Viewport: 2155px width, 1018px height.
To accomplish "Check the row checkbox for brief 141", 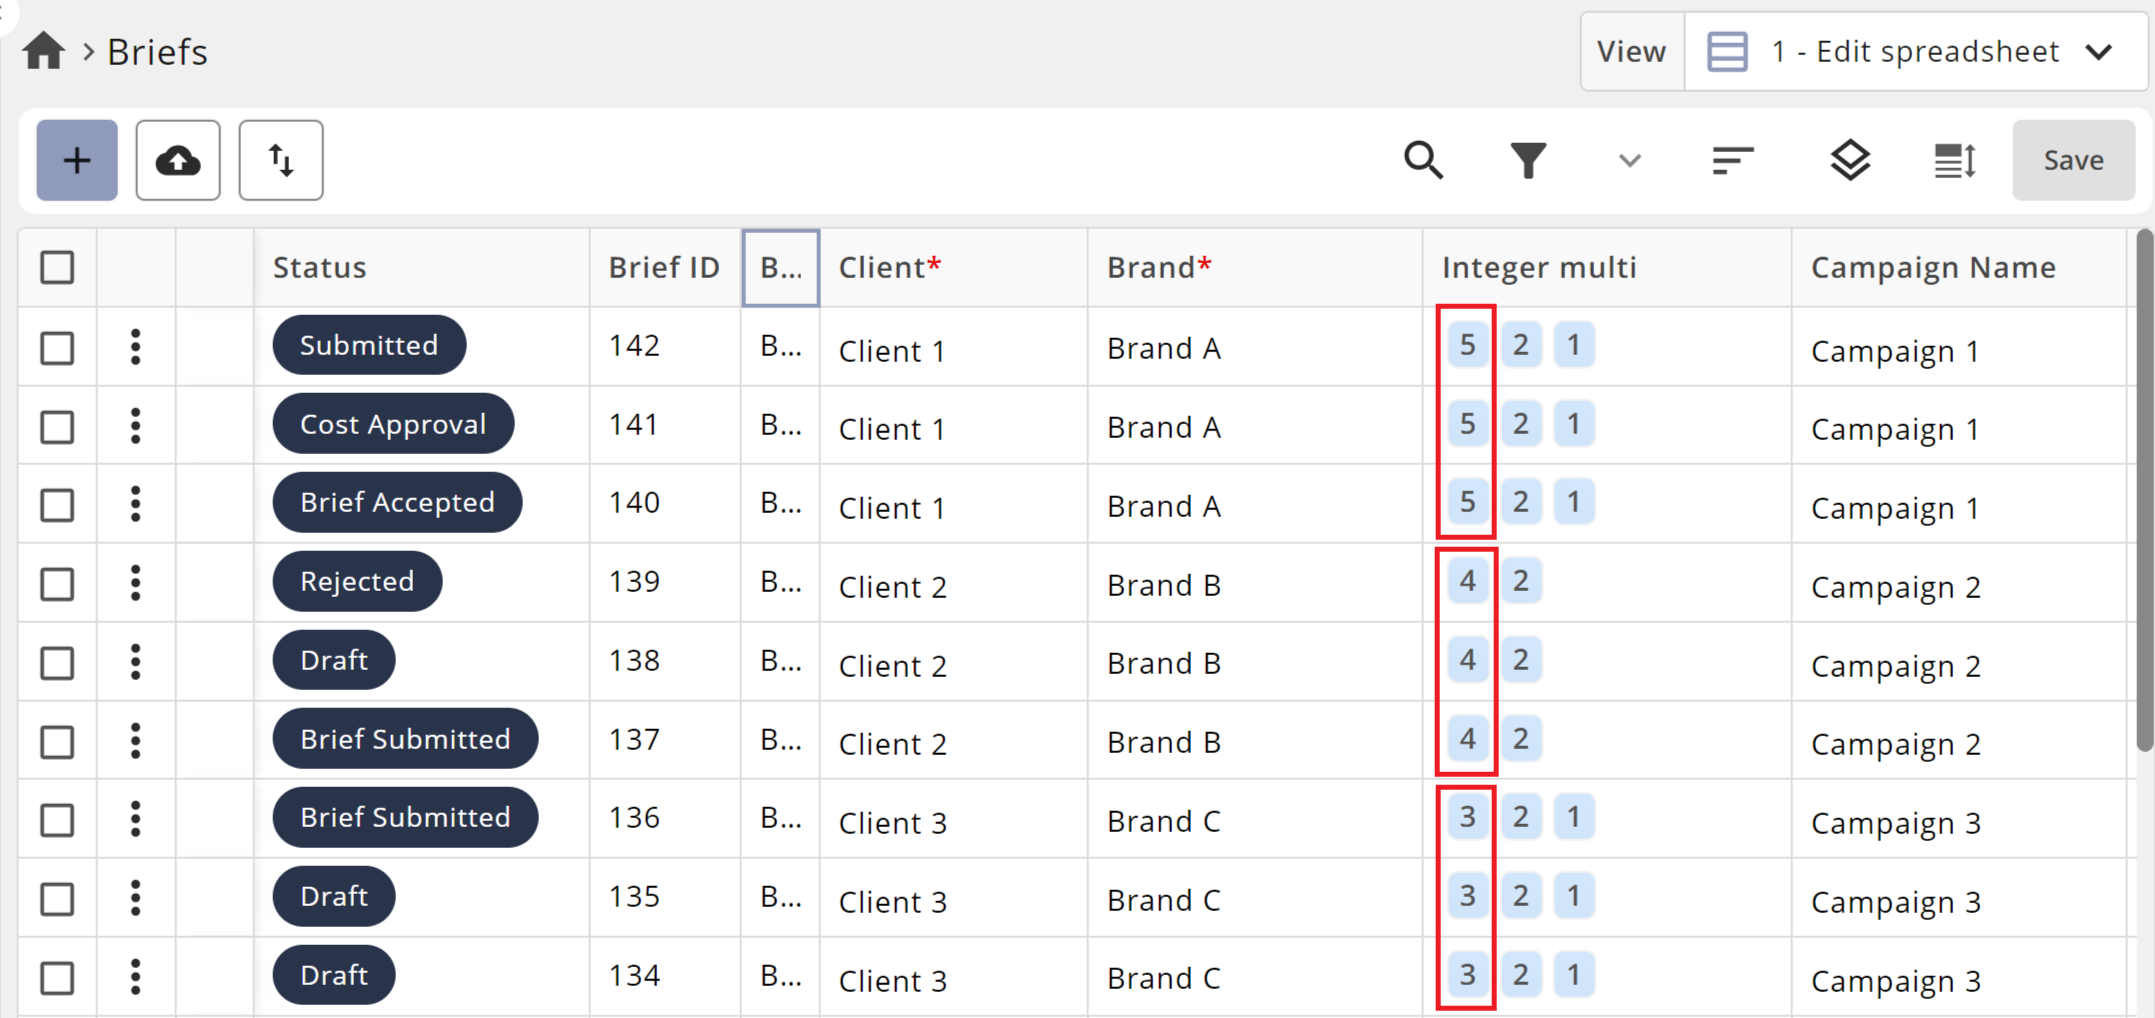I will (57, 427).
